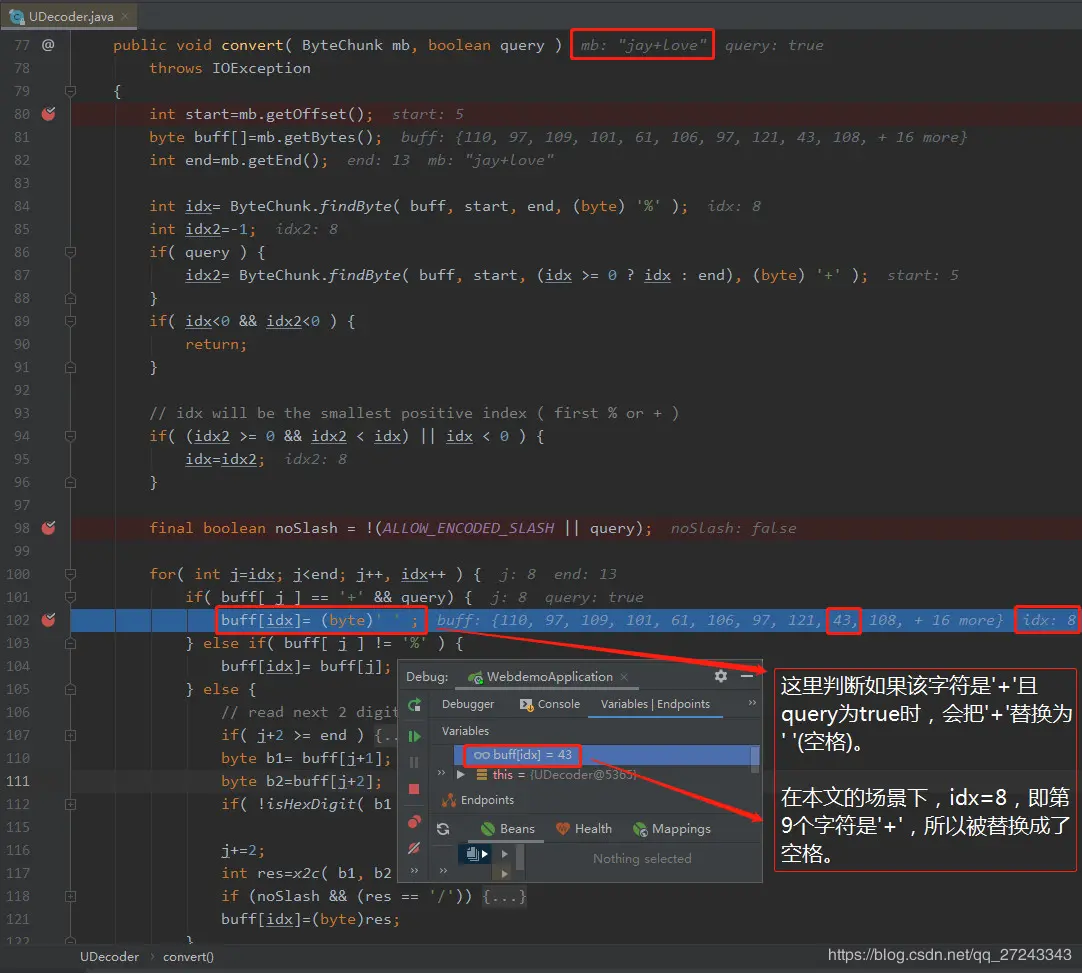Toggle the breakpoint on line 102

48,620
